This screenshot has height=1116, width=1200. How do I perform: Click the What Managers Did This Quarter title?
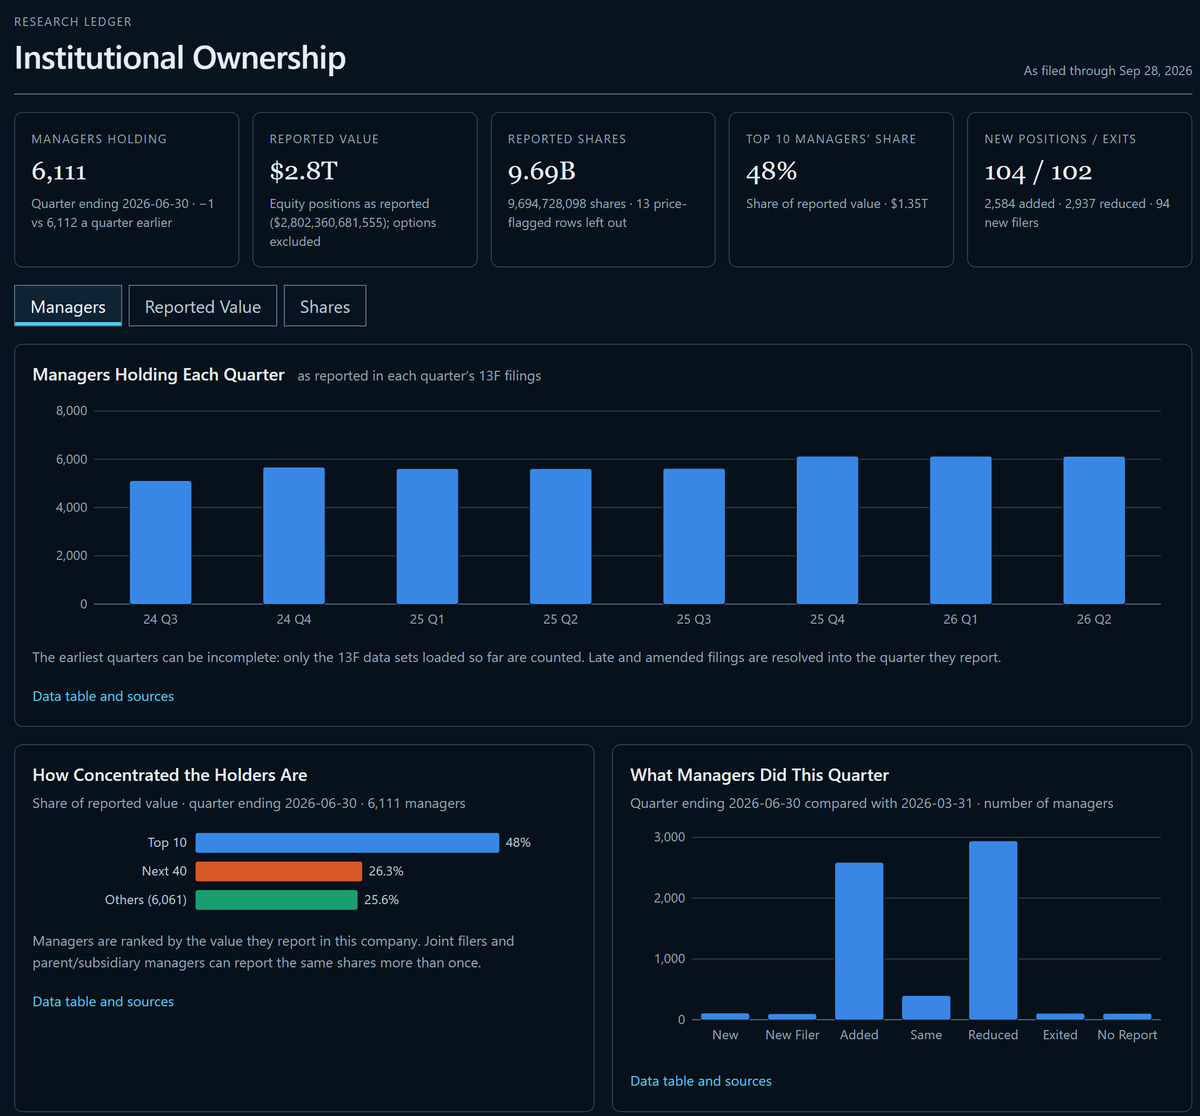click(760, 775)
